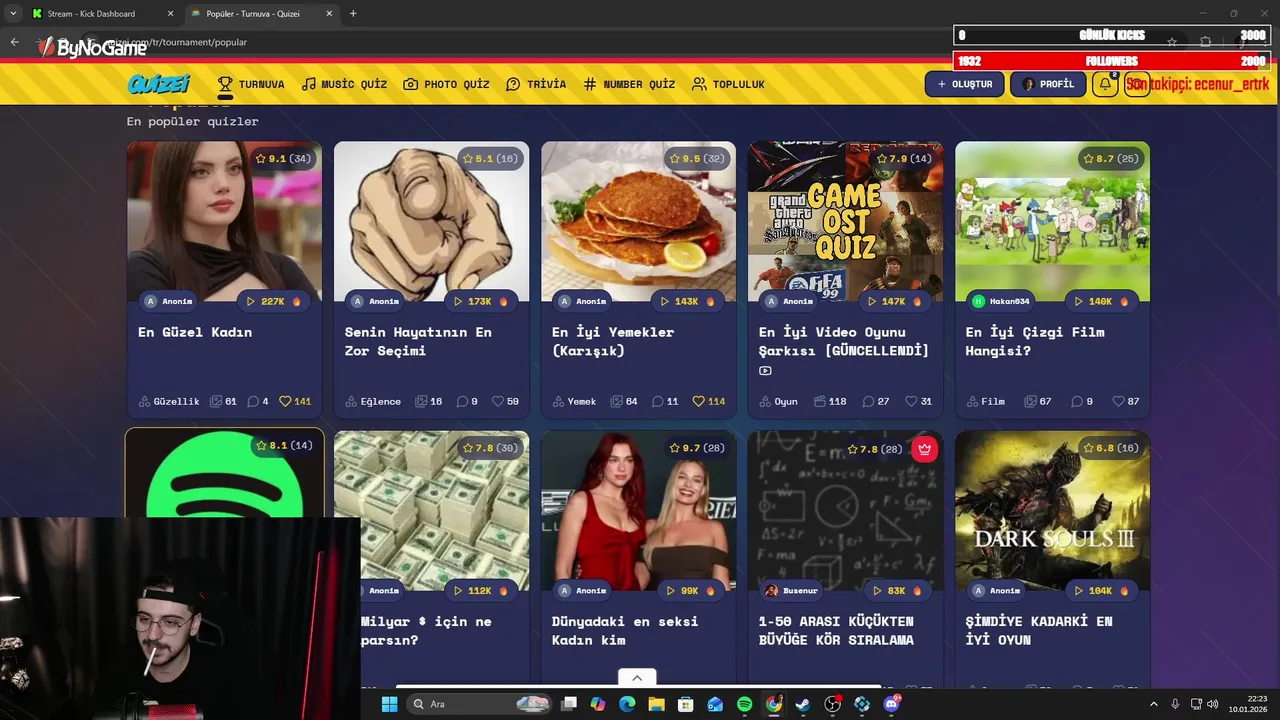This screenshot has width=1280, height=720.
Task: Open author Hakan034 on cartoon card
Action: pos(1001,301)
